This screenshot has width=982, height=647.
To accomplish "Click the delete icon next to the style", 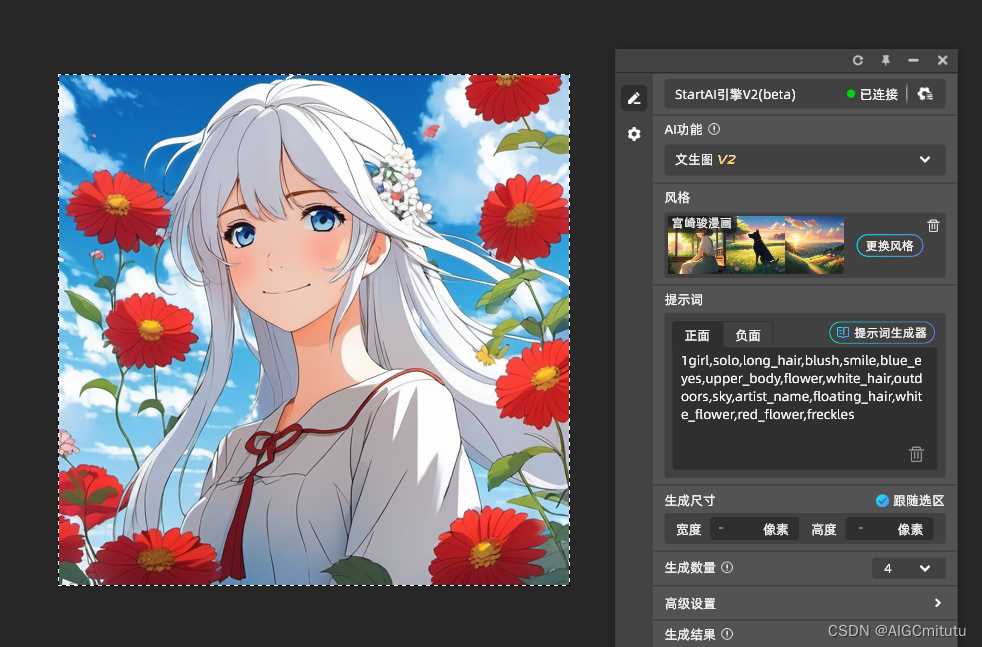I will (933, 225).
